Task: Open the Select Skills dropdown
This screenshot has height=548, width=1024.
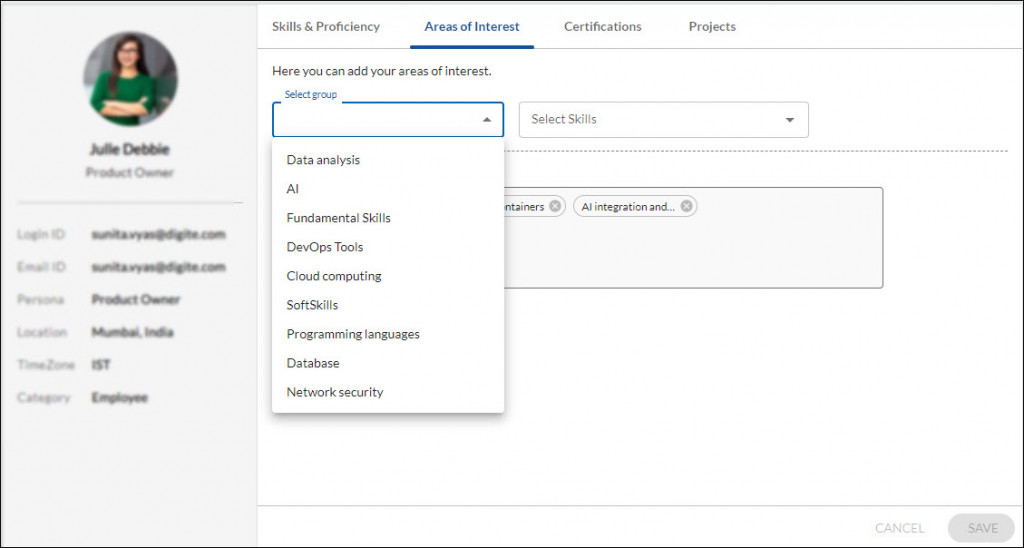Action: pyautogui.click(x=664, y=120)
